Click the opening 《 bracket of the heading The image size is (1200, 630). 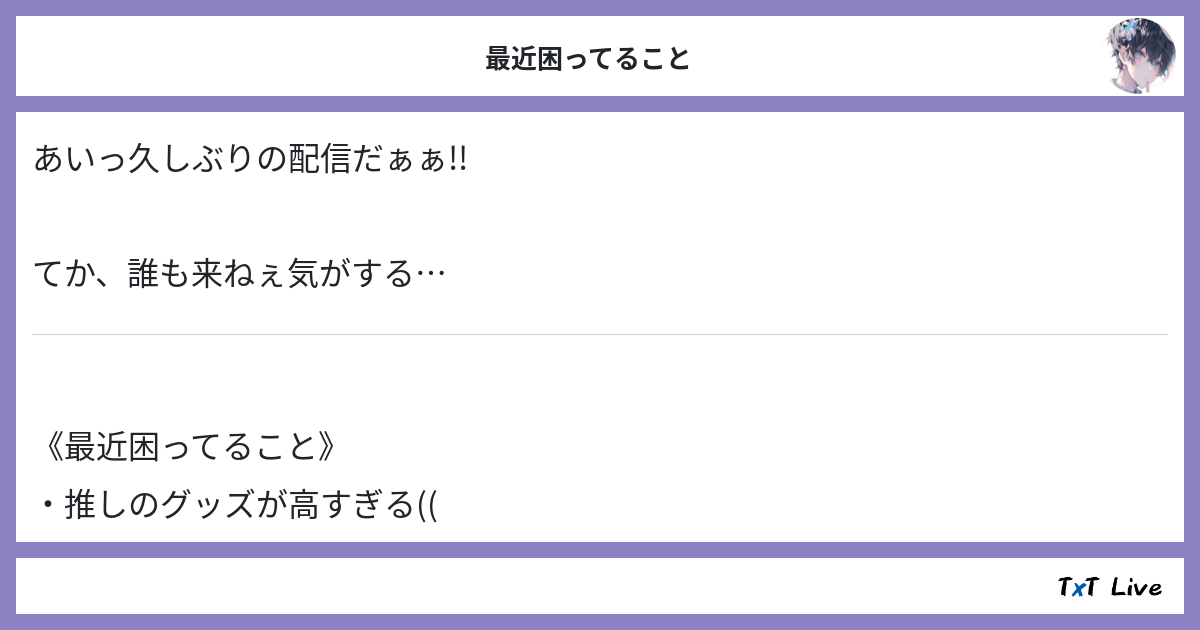(50, 447)
